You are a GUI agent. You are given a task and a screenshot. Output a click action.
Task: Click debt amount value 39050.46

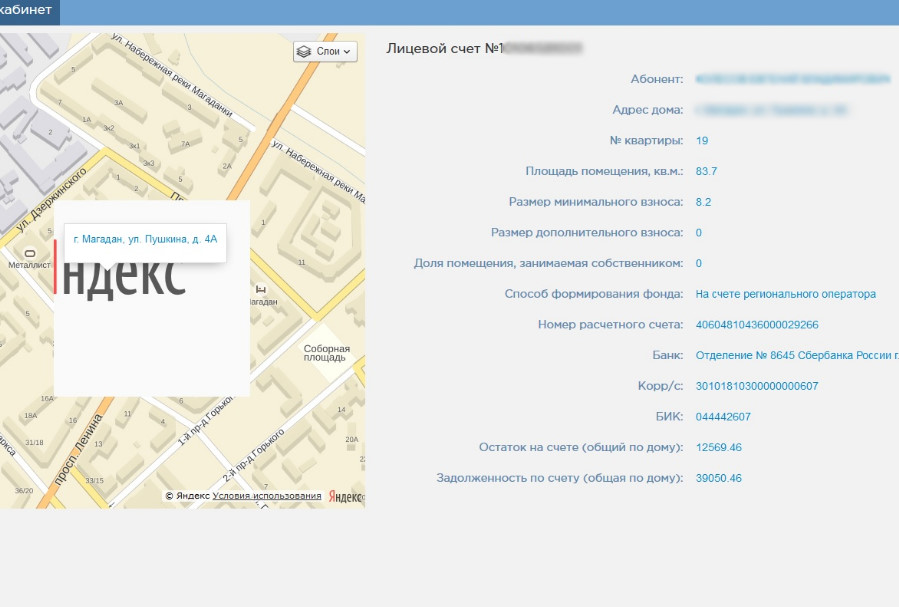pyautogui.click(x=718, y=478)
